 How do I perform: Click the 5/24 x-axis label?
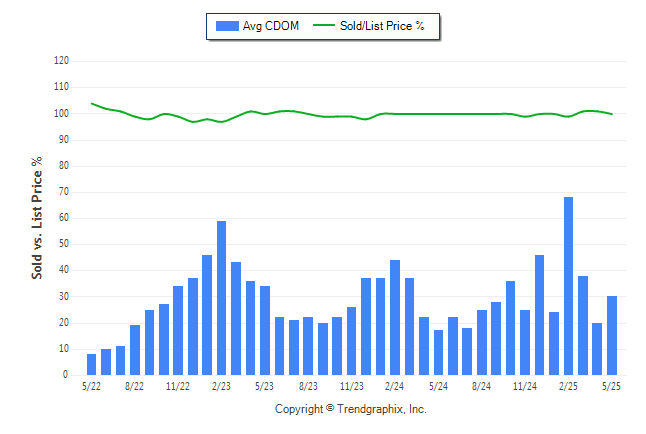click(438, 387)
